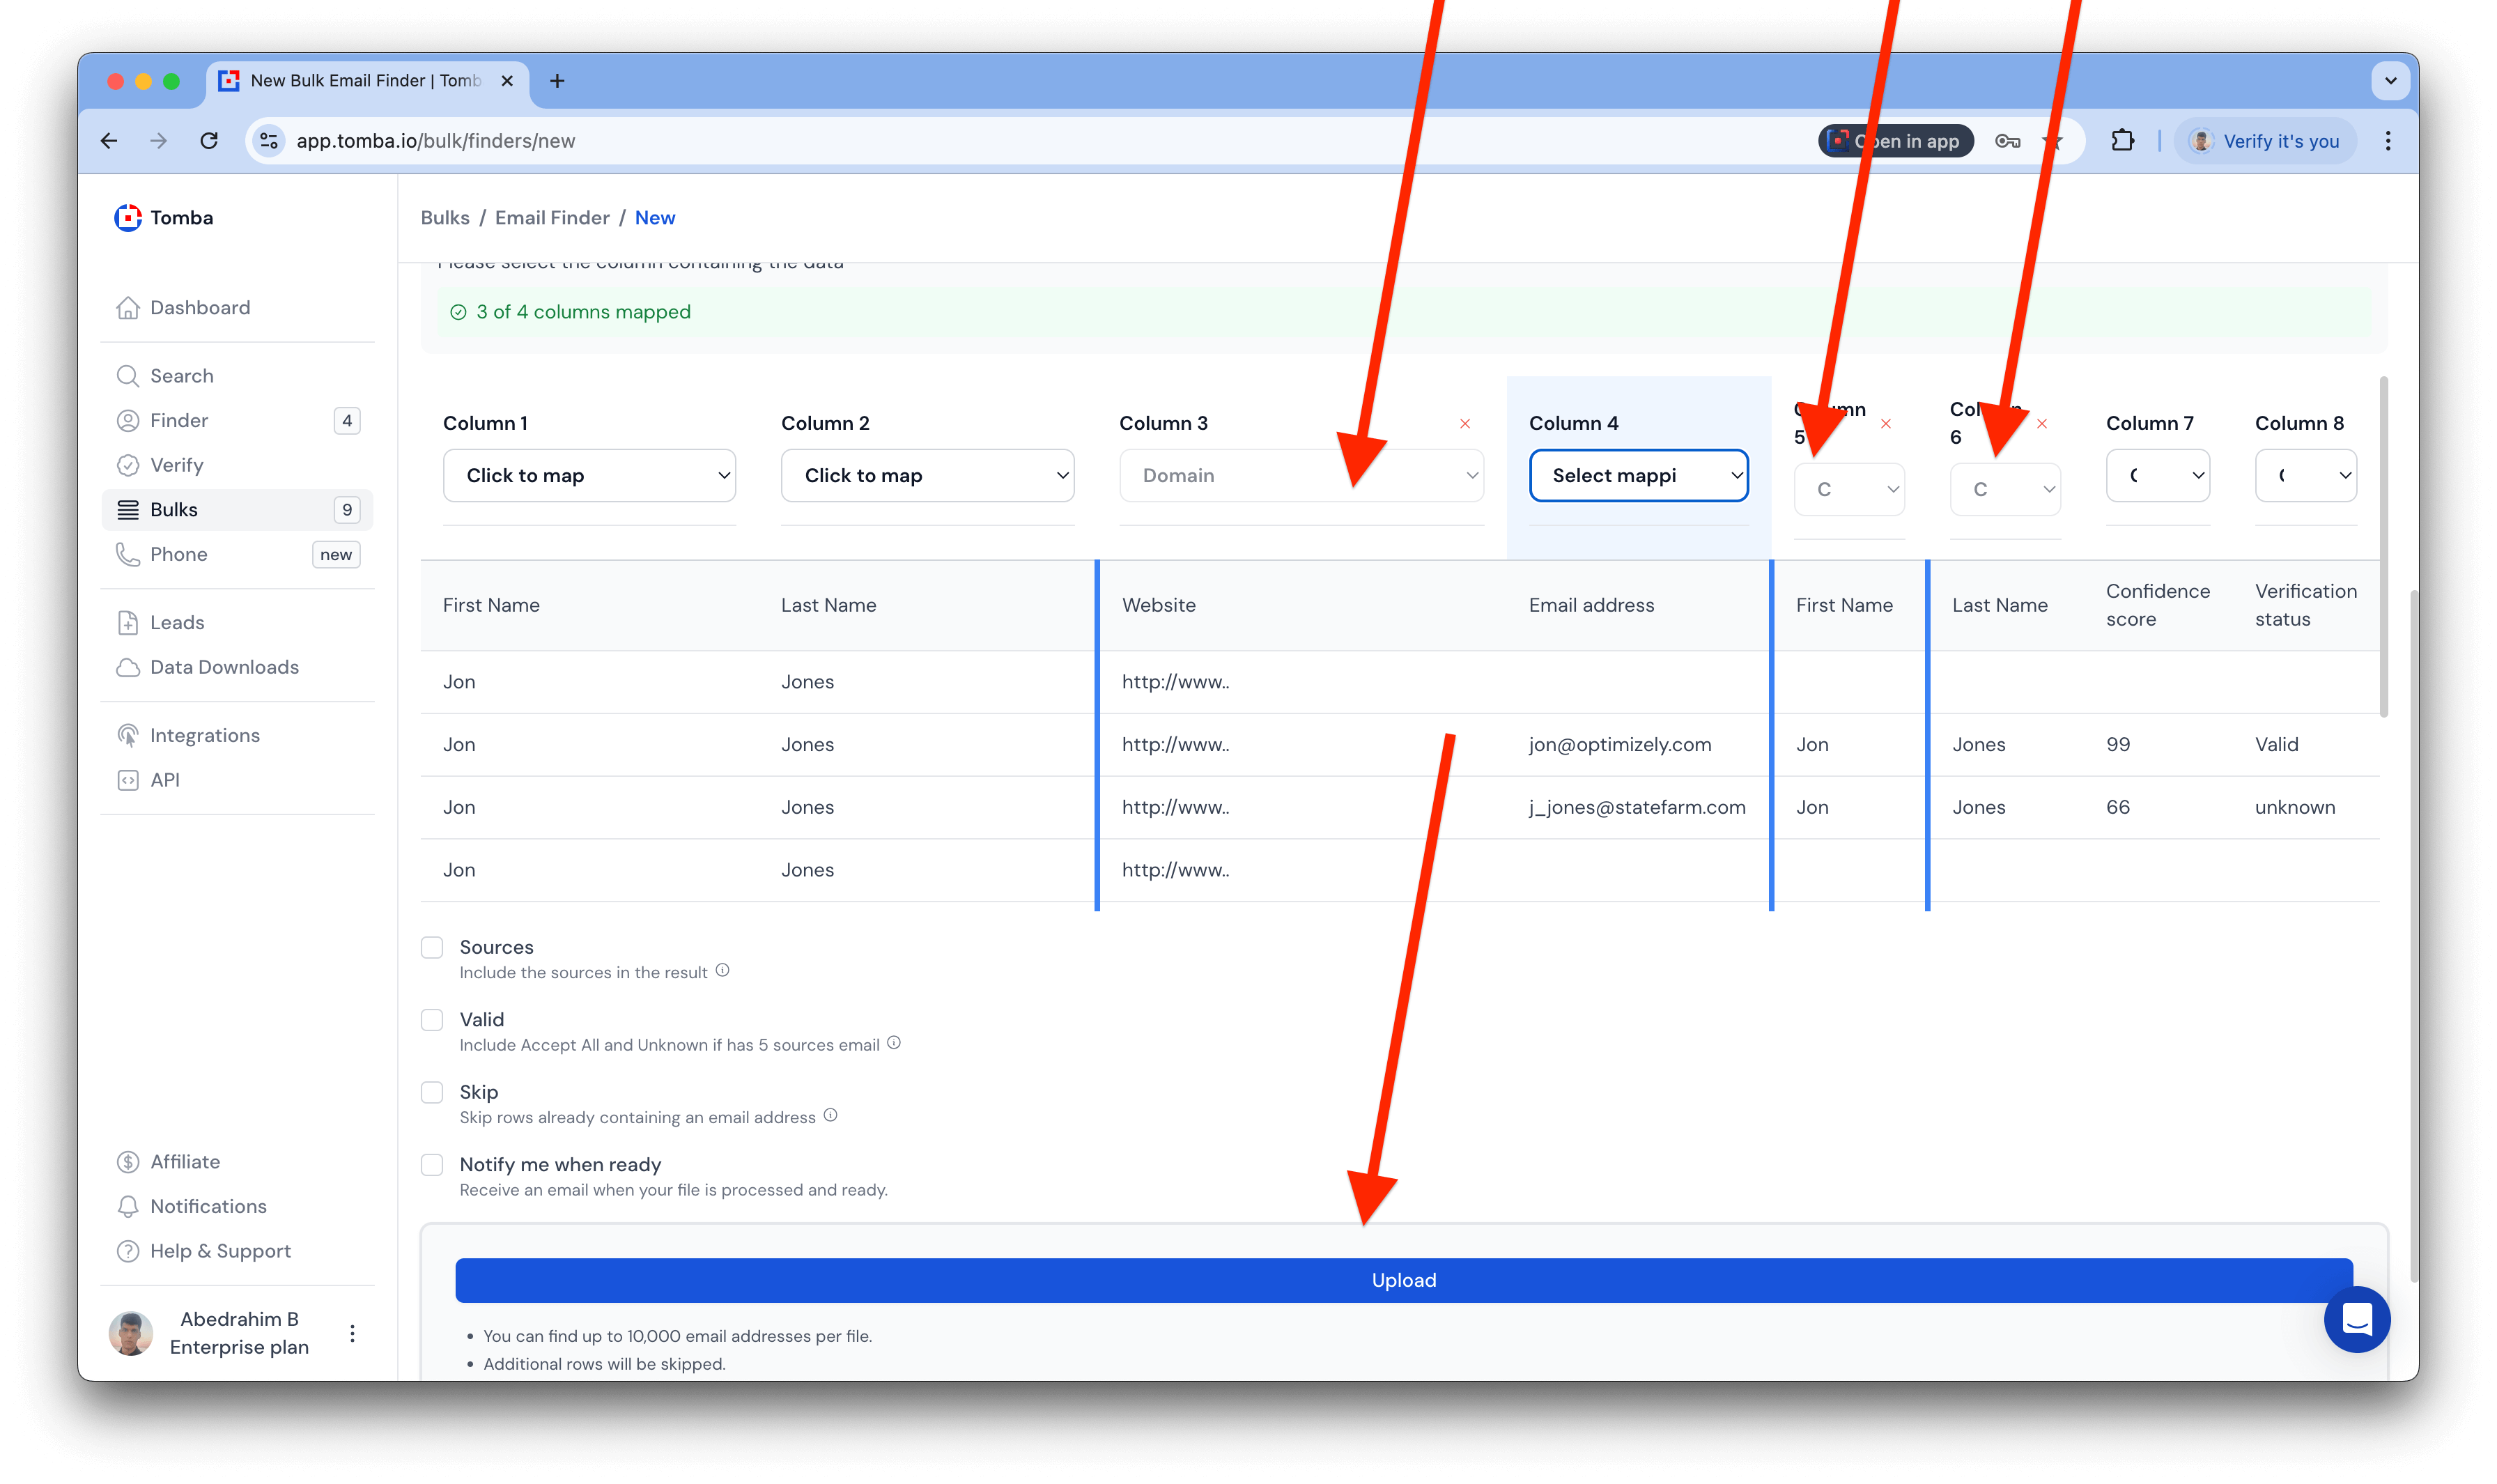The width and height of the screenshot is (2497, 1484).
Task: Click the Valid option info icon
Action: point(894,1043)
